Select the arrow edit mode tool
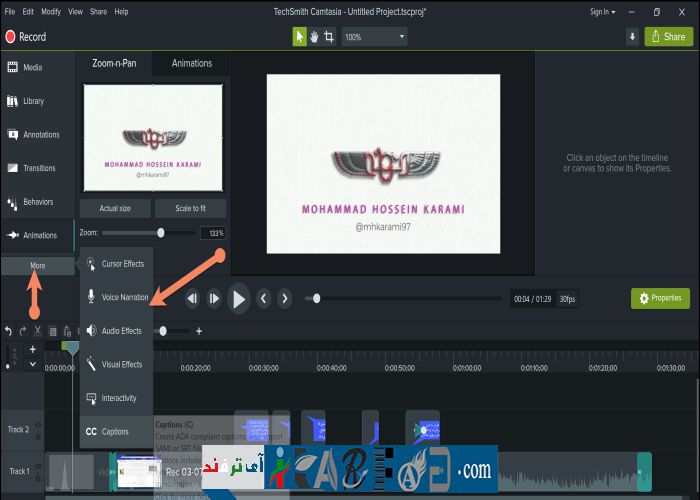 pyautogui.click(x=299, y=37)
